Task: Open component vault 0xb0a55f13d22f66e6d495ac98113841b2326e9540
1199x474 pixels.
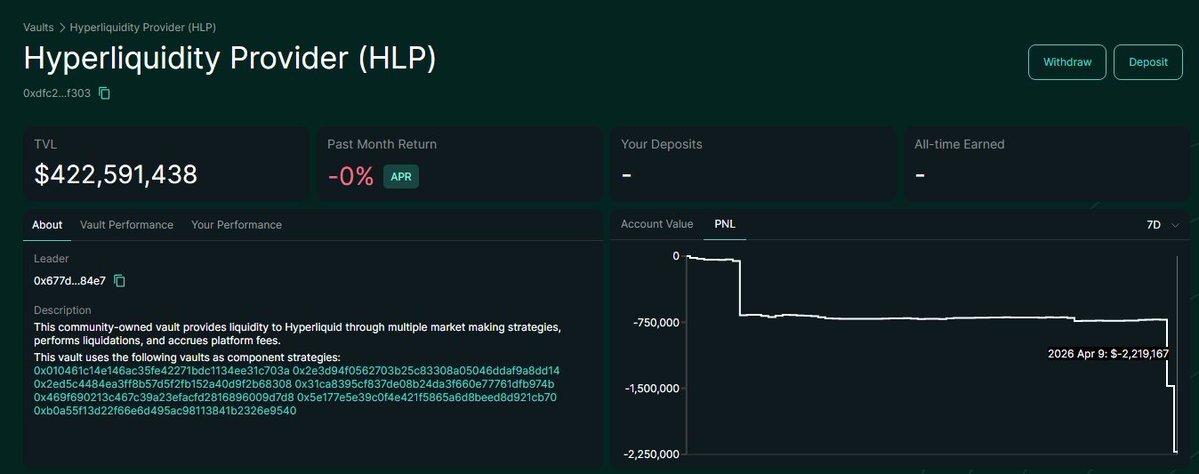Action: click(x=165, y=411)
